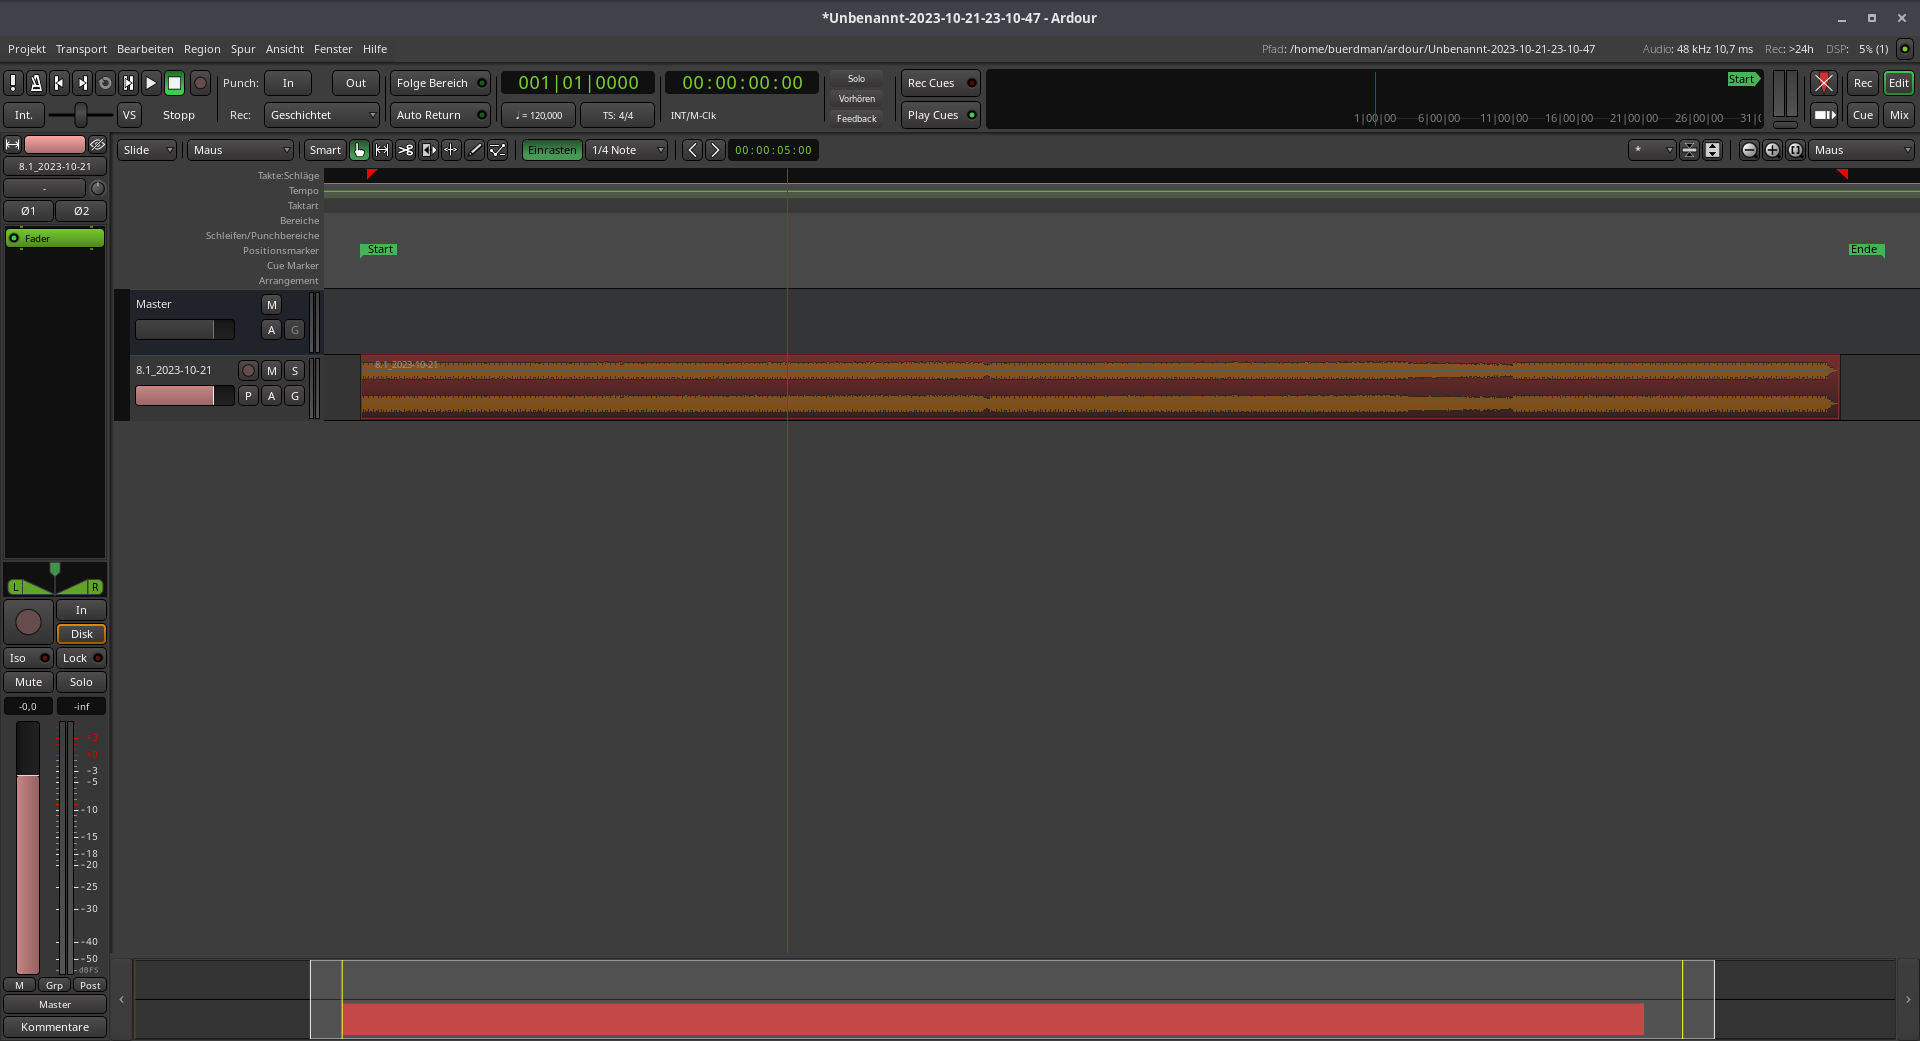Viewport: 1920px width, 1041px height.
Task: Toggle Auto Return option
Action: tap(440, 115)
